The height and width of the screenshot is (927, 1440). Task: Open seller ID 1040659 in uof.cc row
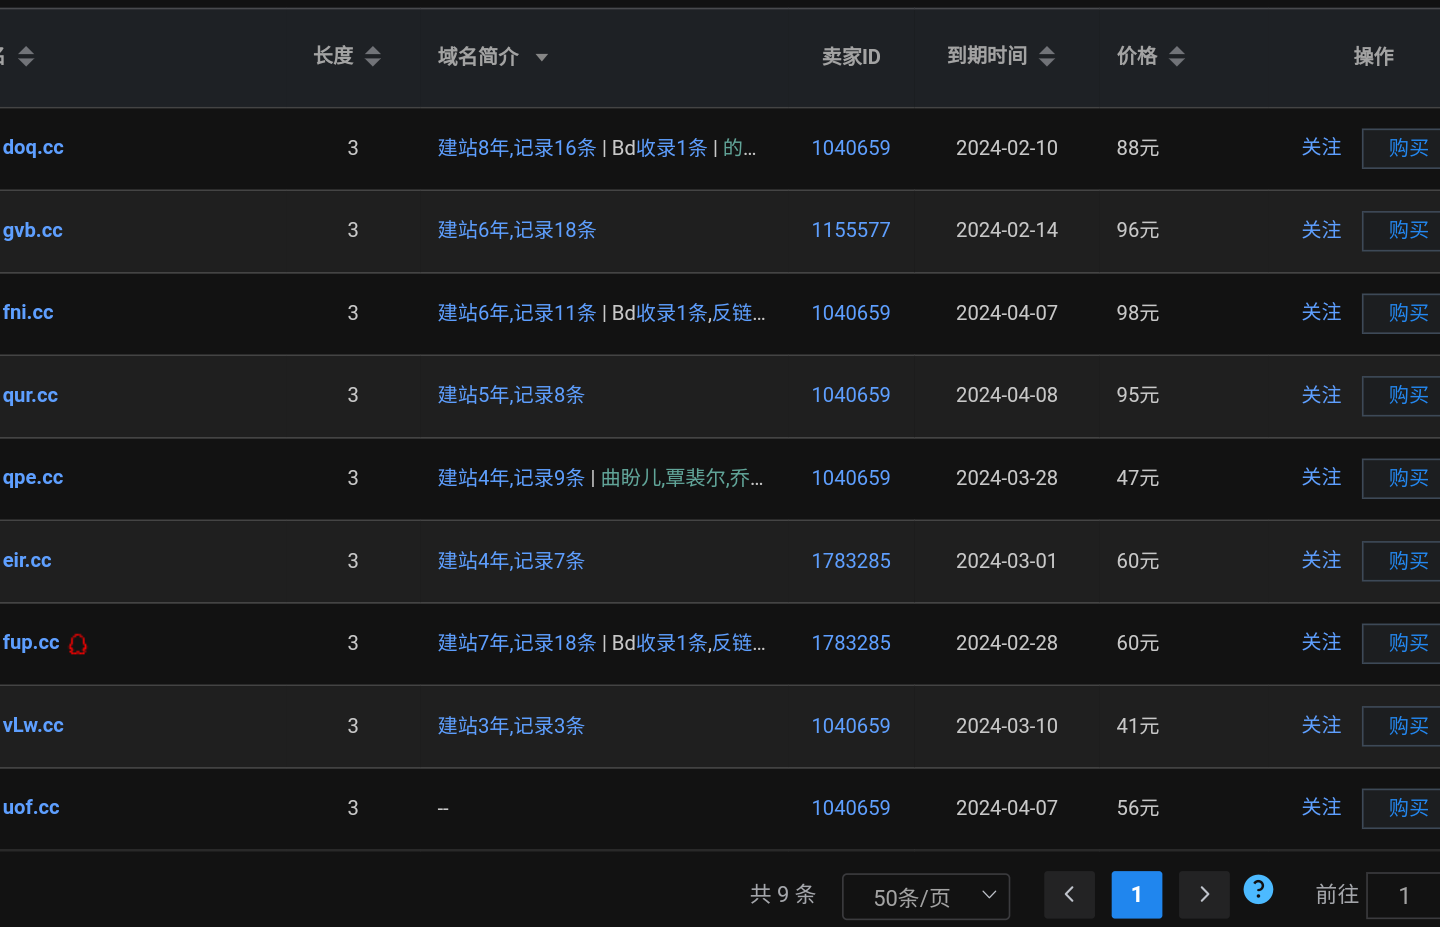coord(851,808)
